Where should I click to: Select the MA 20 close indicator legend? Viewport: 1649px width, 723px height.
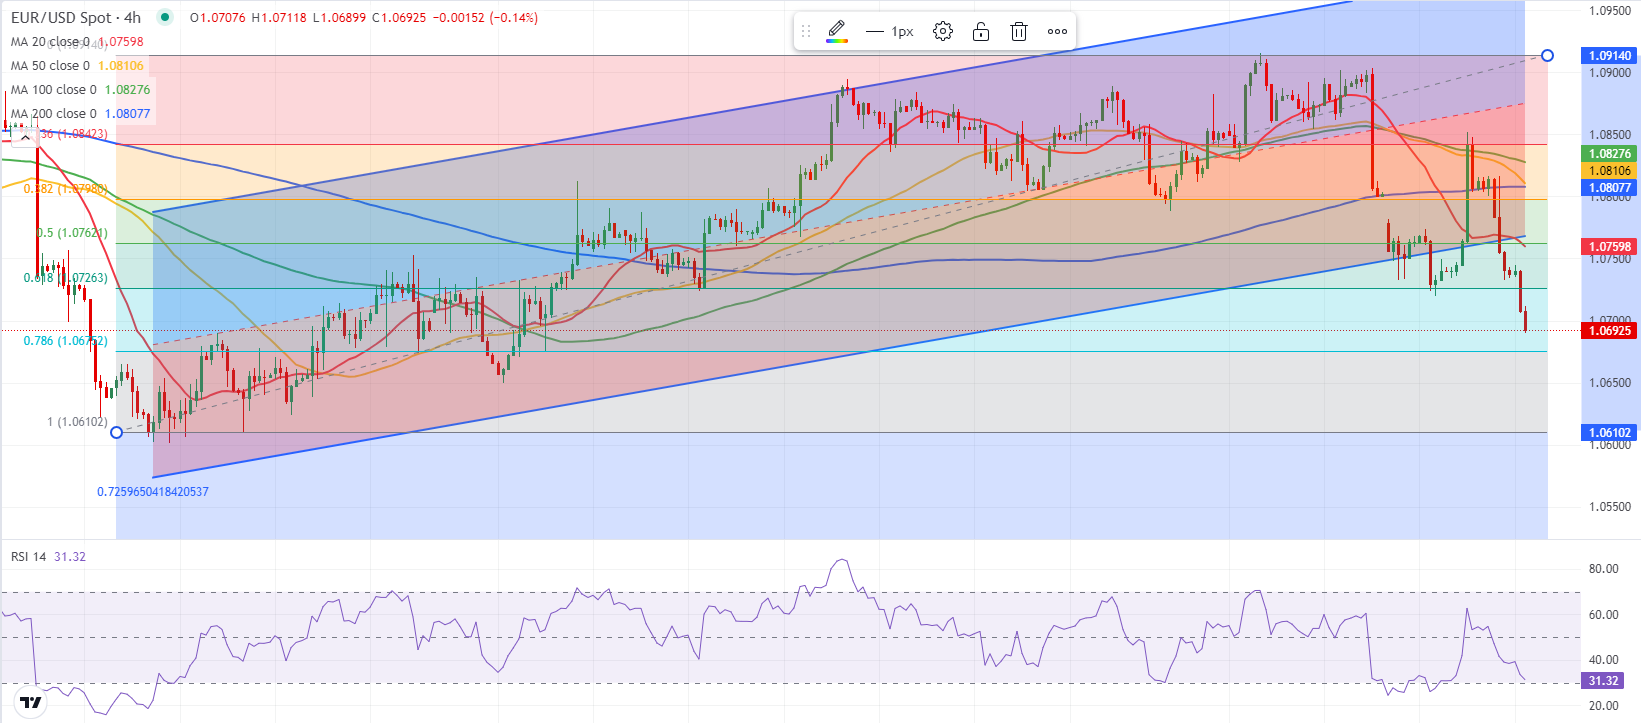click(x=77, y=42)
